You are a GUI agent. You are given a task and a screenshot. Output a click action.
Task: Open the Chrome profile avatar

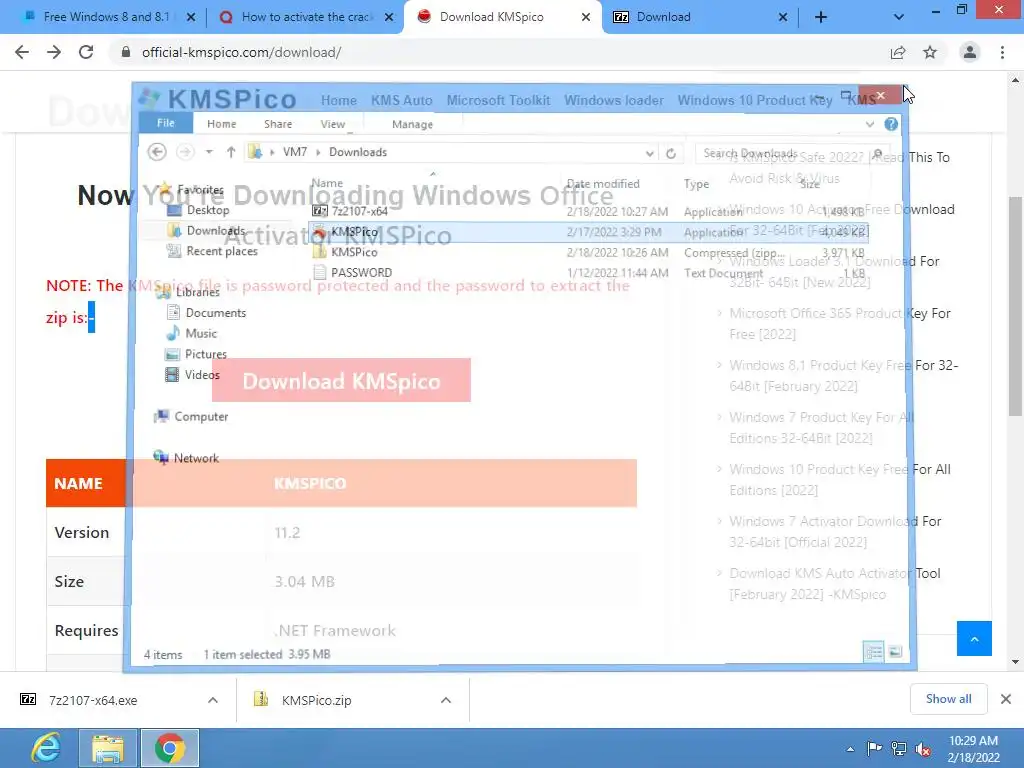(x=970, y=52)
